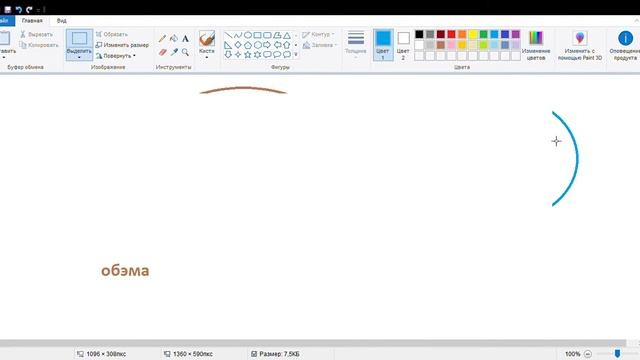Viewport: 640px width, 360px height.
Task: Pick the oval shape
Action: [248, 35]
